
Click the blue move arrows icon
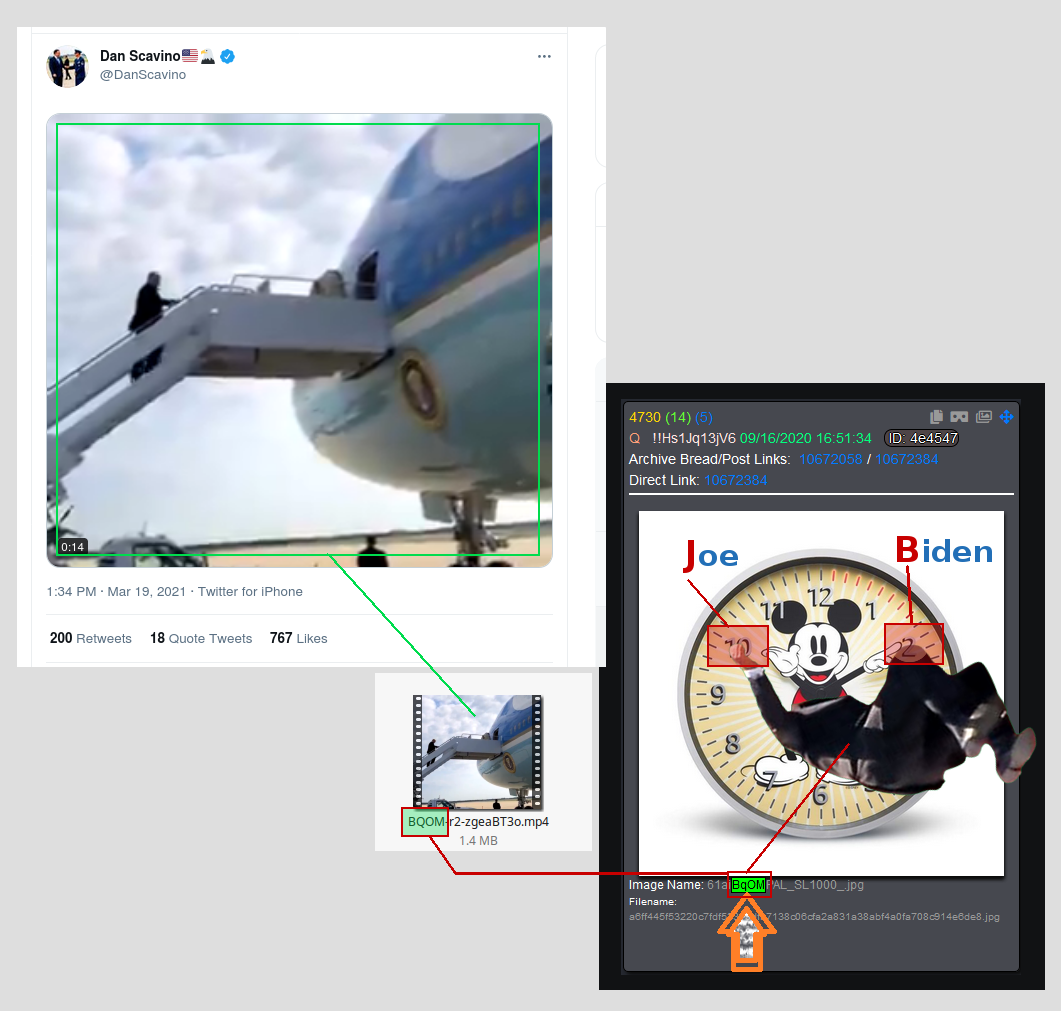coord(1007,417)
